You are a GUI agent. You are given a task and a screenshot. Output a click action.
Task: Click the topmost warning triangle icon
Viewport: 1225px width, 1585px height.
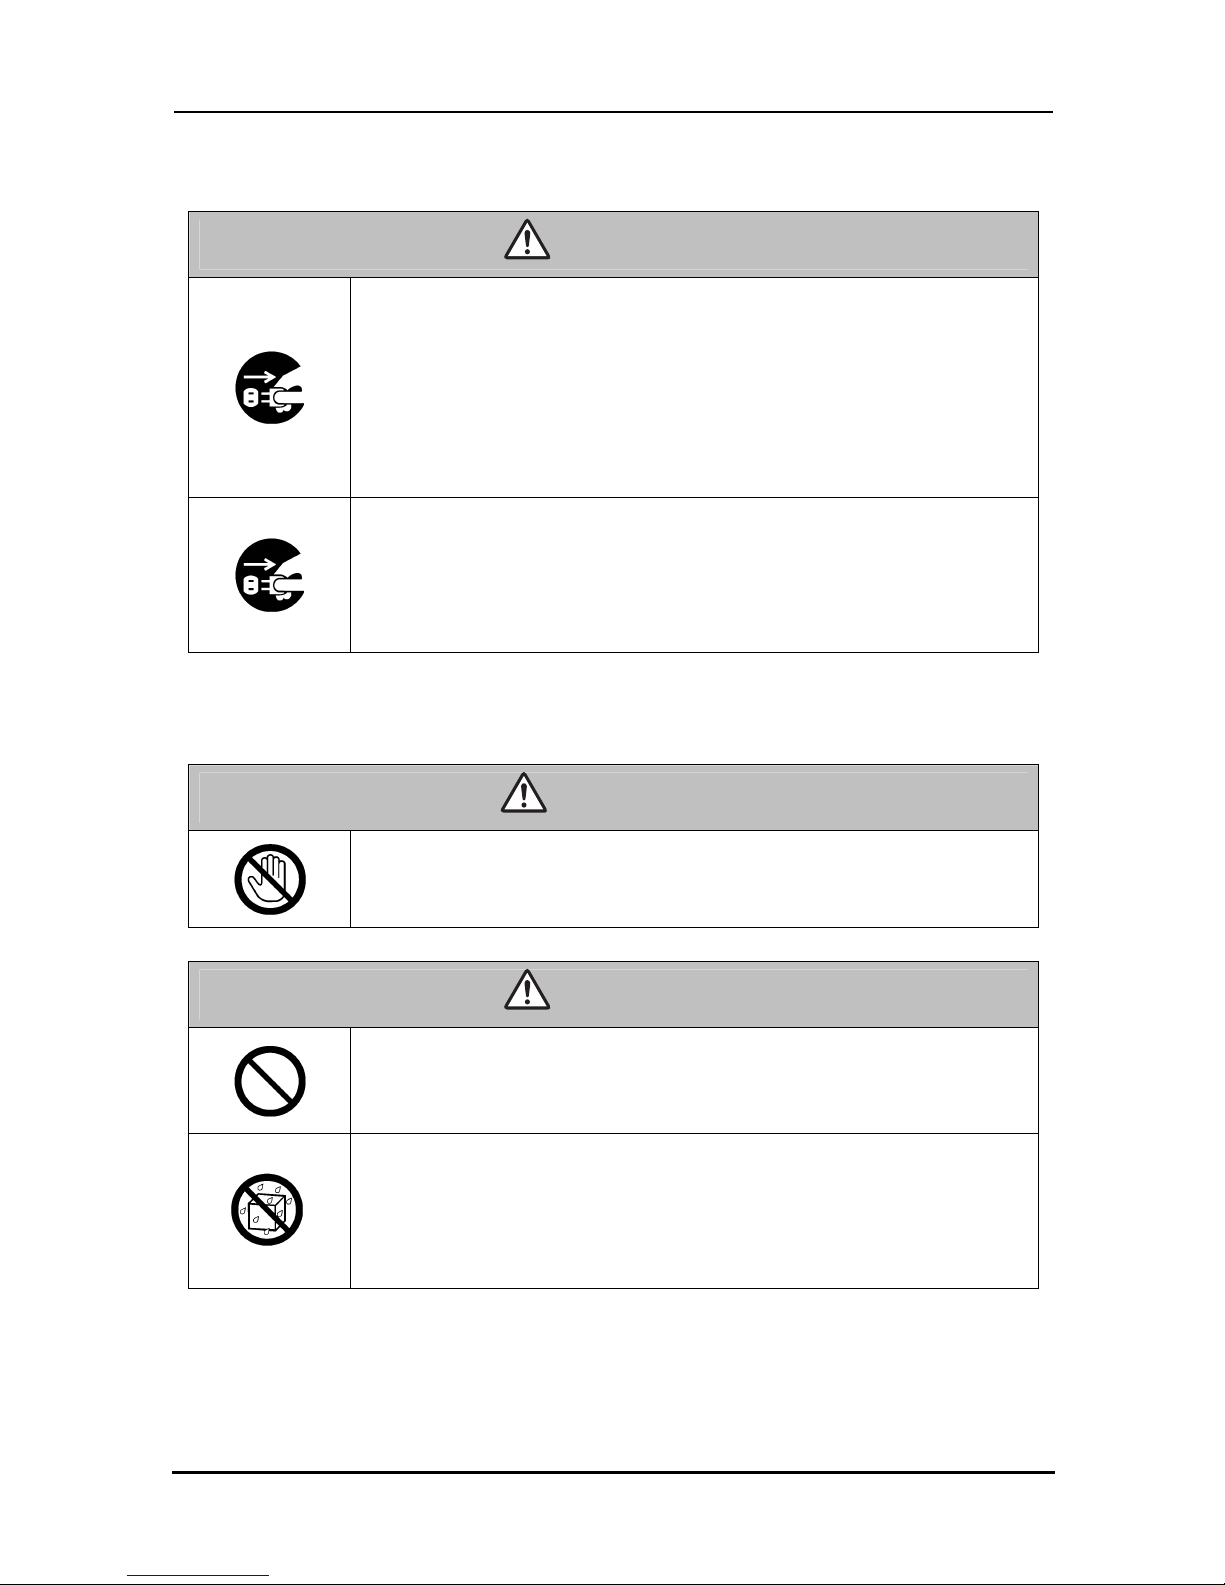527,240
